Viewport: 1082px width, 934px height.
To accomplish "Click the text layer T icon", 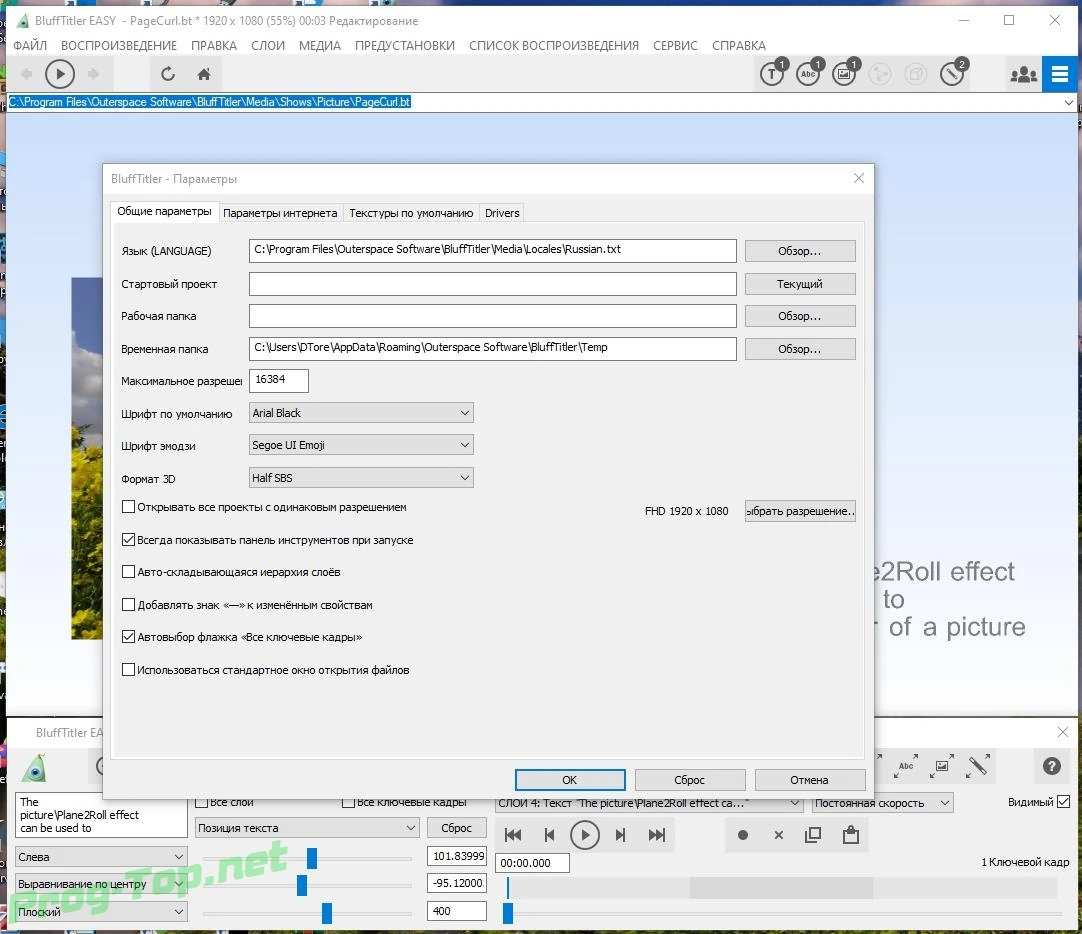I will coord(772,73).
